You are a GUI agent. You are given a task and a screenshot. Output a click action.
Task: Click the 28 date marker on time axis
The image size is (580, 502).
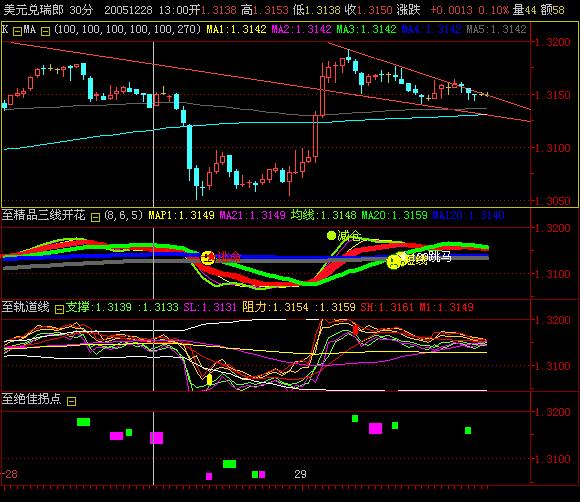pos(11,474)
